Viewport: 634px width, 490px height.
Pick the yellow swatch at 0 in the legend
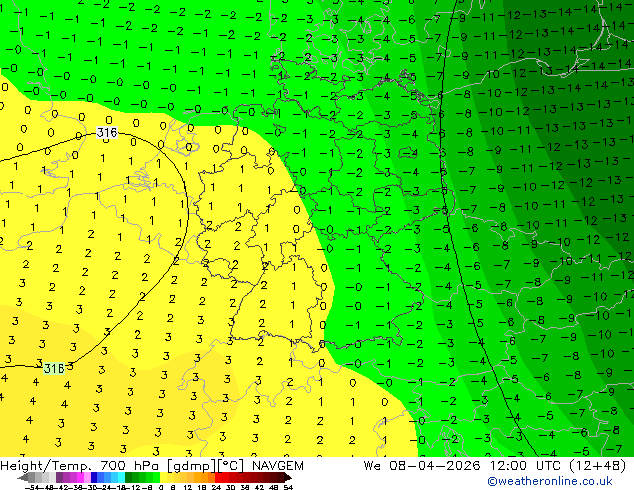click(x=164, y=477)
